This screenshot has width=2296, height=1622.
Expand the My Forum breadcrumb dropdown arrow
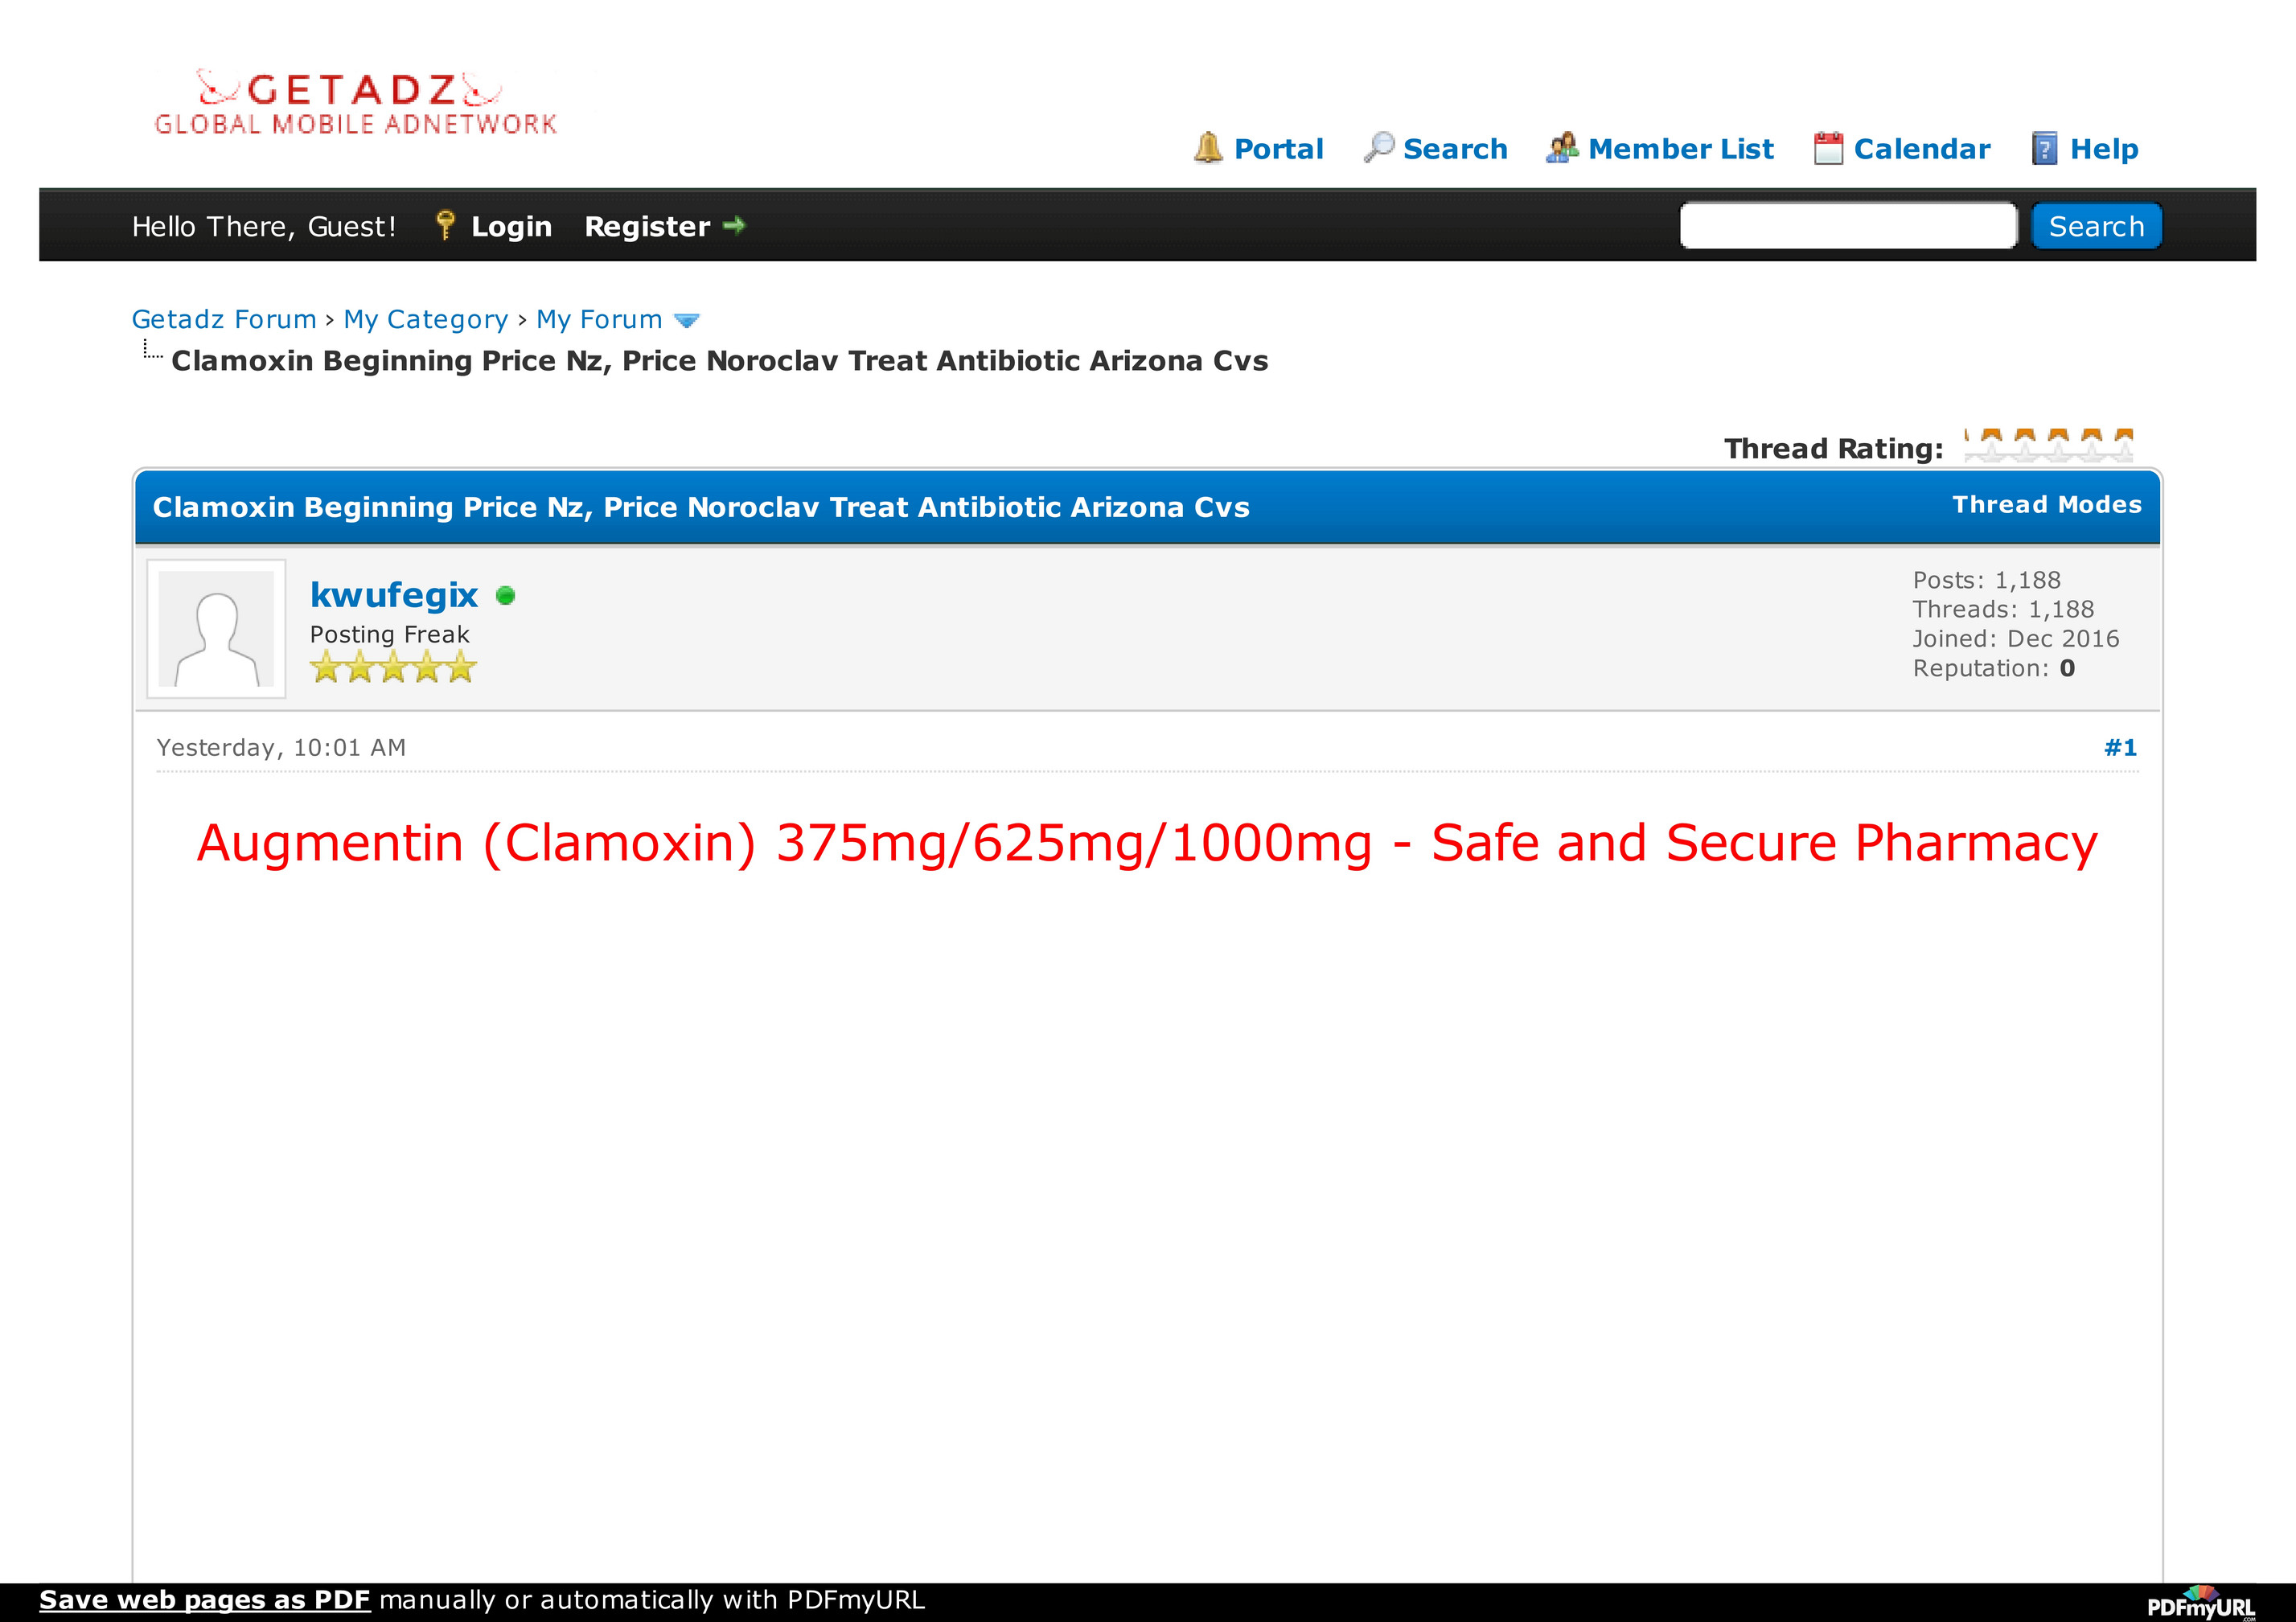point(686,321)
